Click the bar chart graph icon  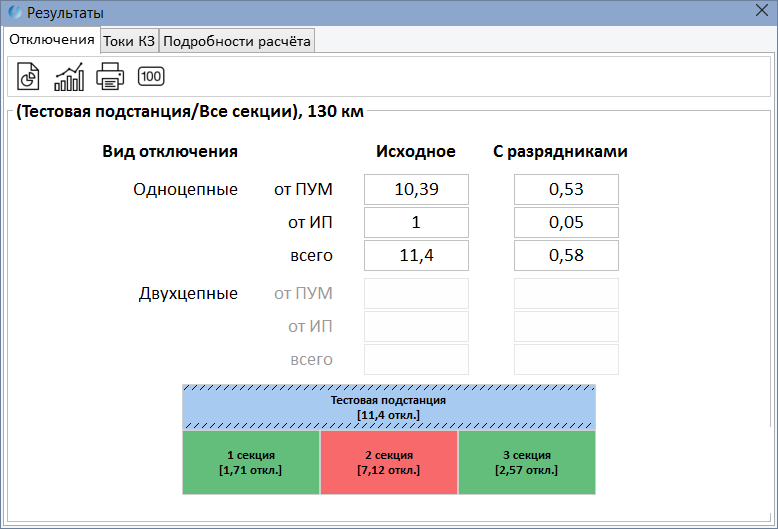tap(69, 76)
